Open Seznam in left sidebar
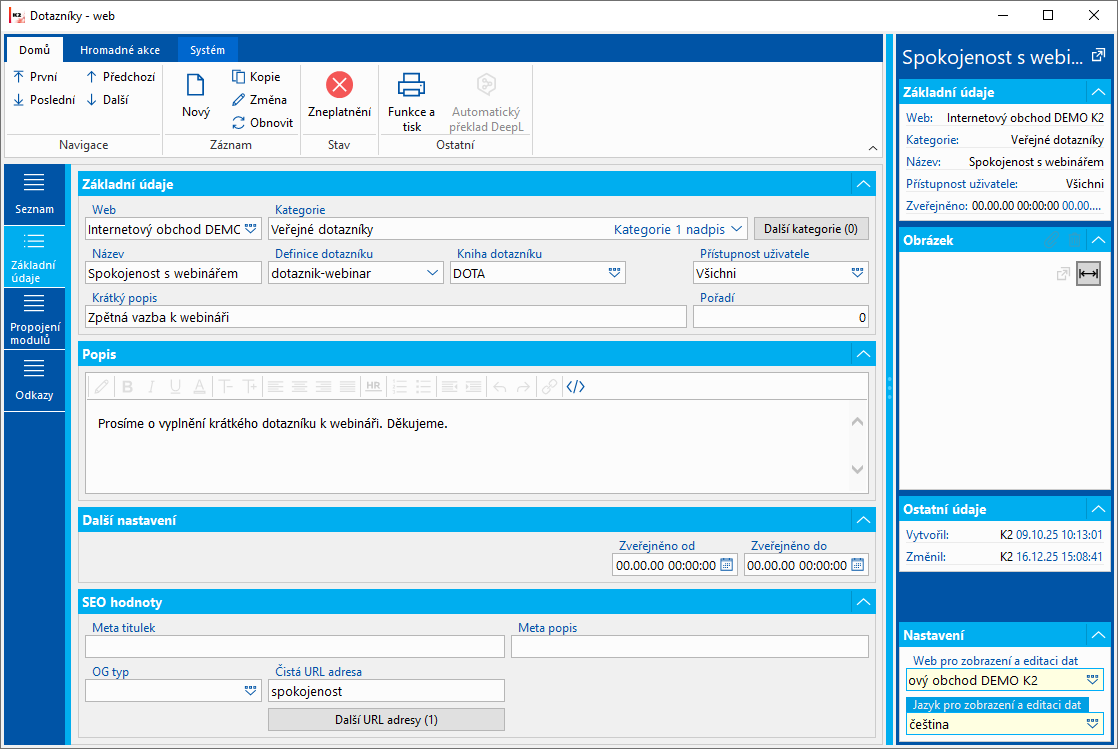1118x749 pixels. click(34, 193)
